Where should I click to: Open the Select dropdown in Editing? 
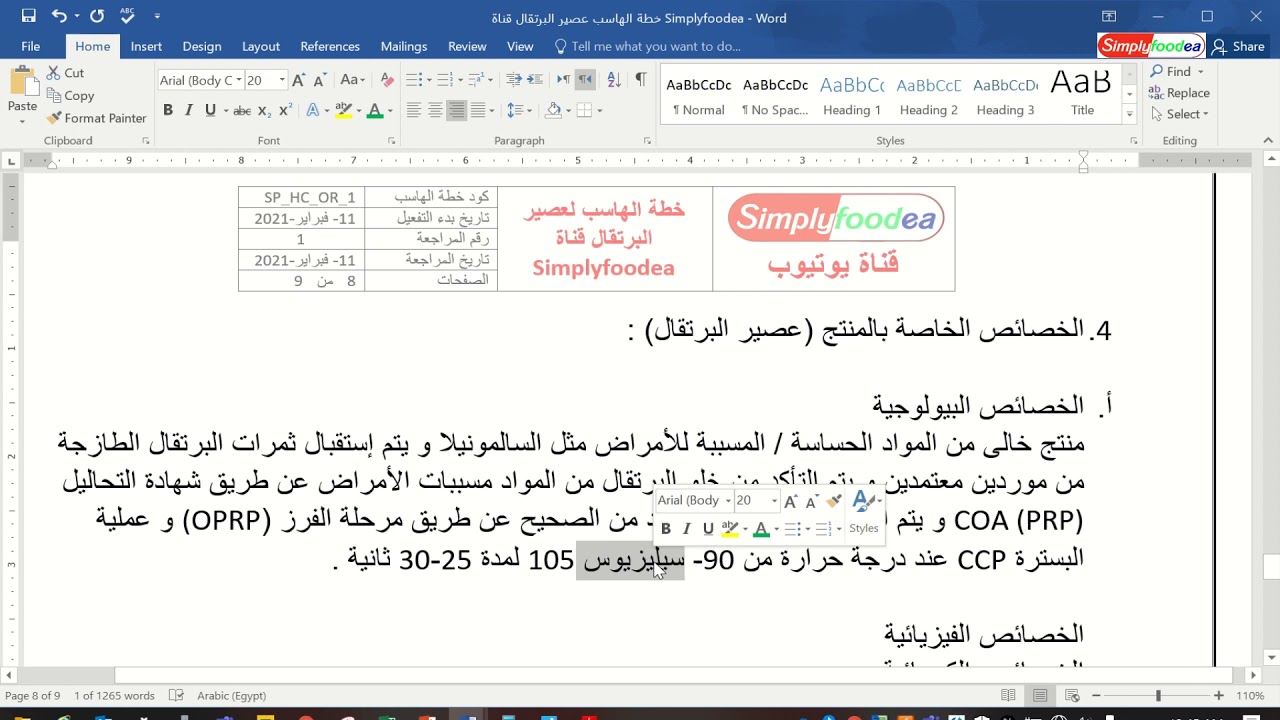1178,114
